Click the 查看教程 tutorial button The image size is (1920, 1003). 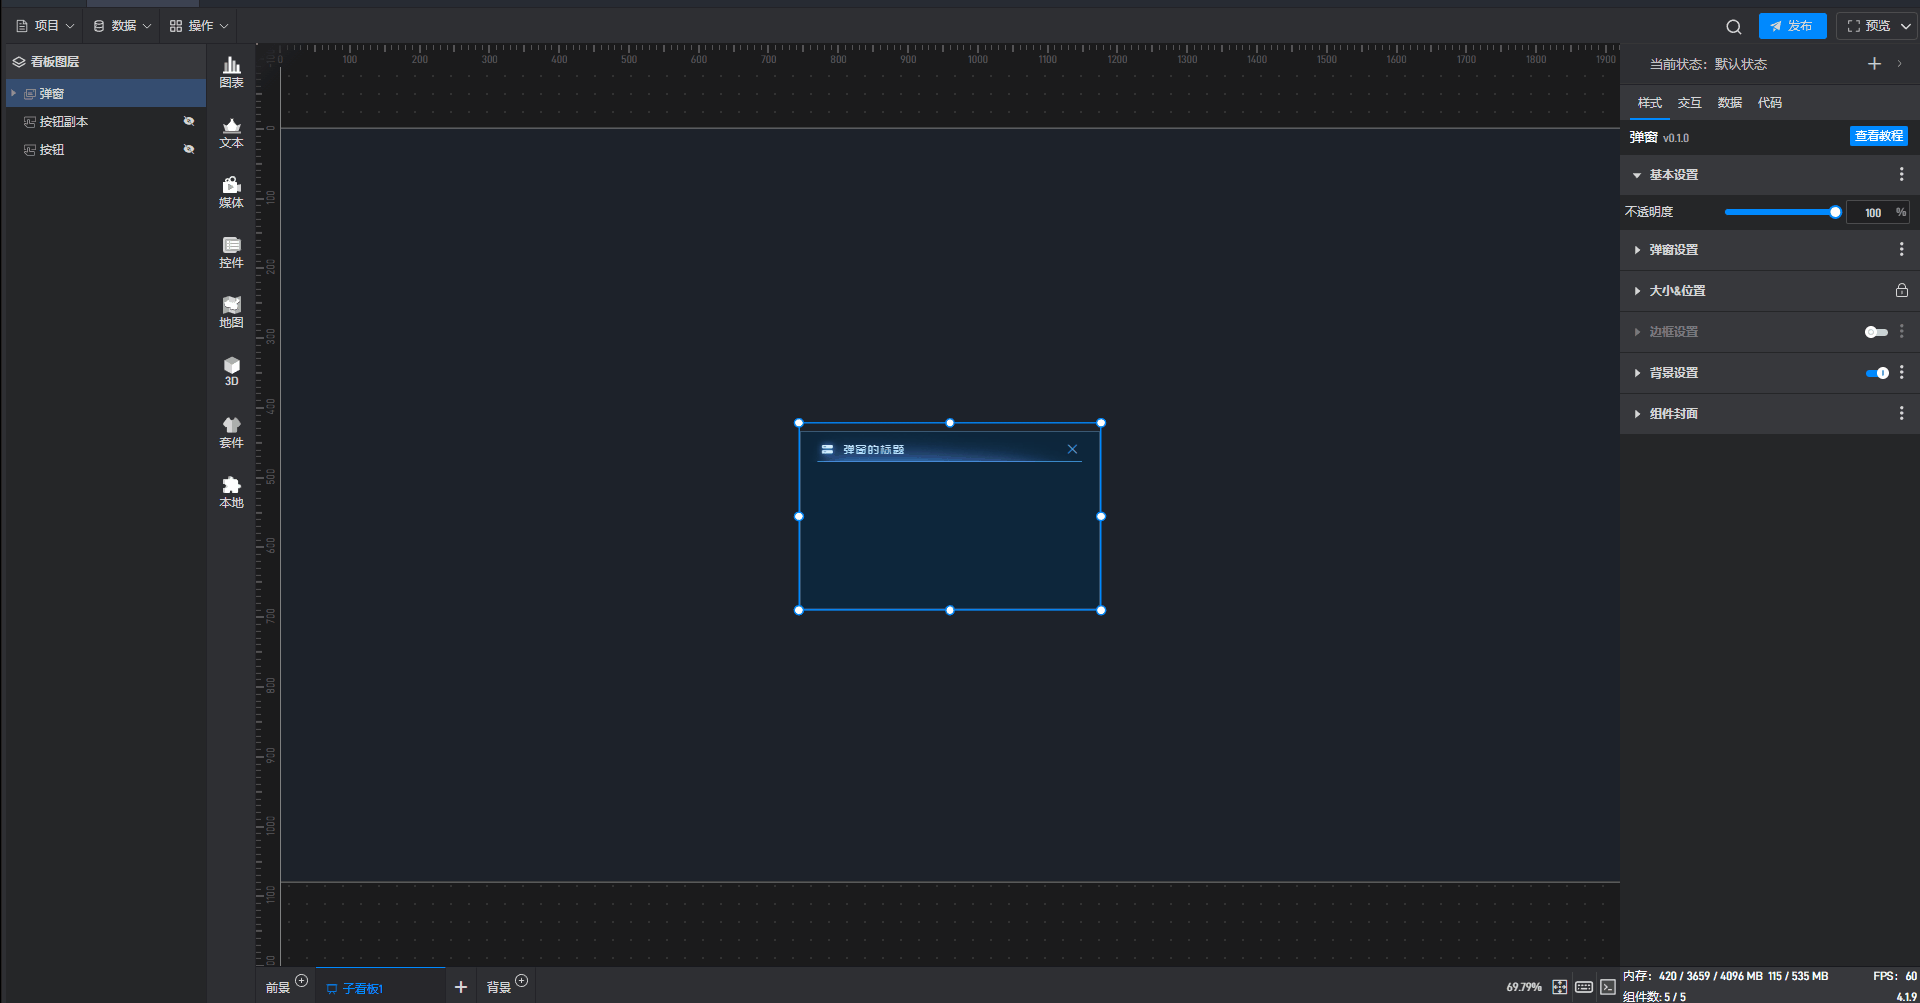pyautogui.click(x=1878, y=136)
